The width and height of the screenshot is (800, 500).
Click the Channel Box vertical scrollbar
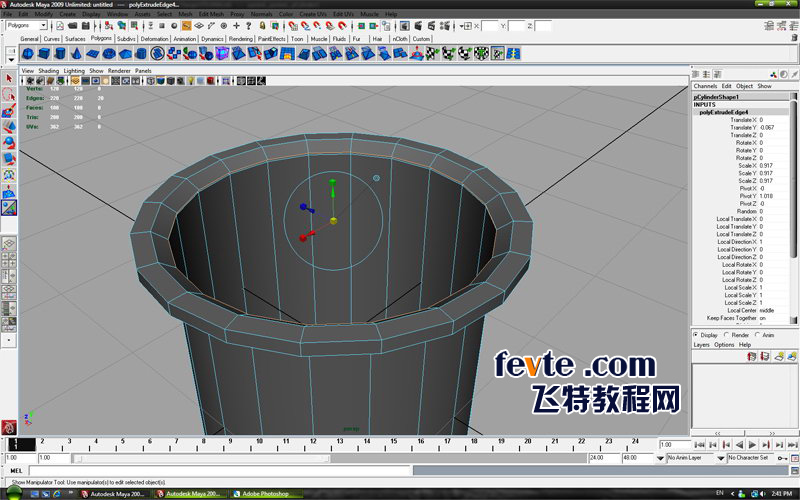click(x=793, y=208)
